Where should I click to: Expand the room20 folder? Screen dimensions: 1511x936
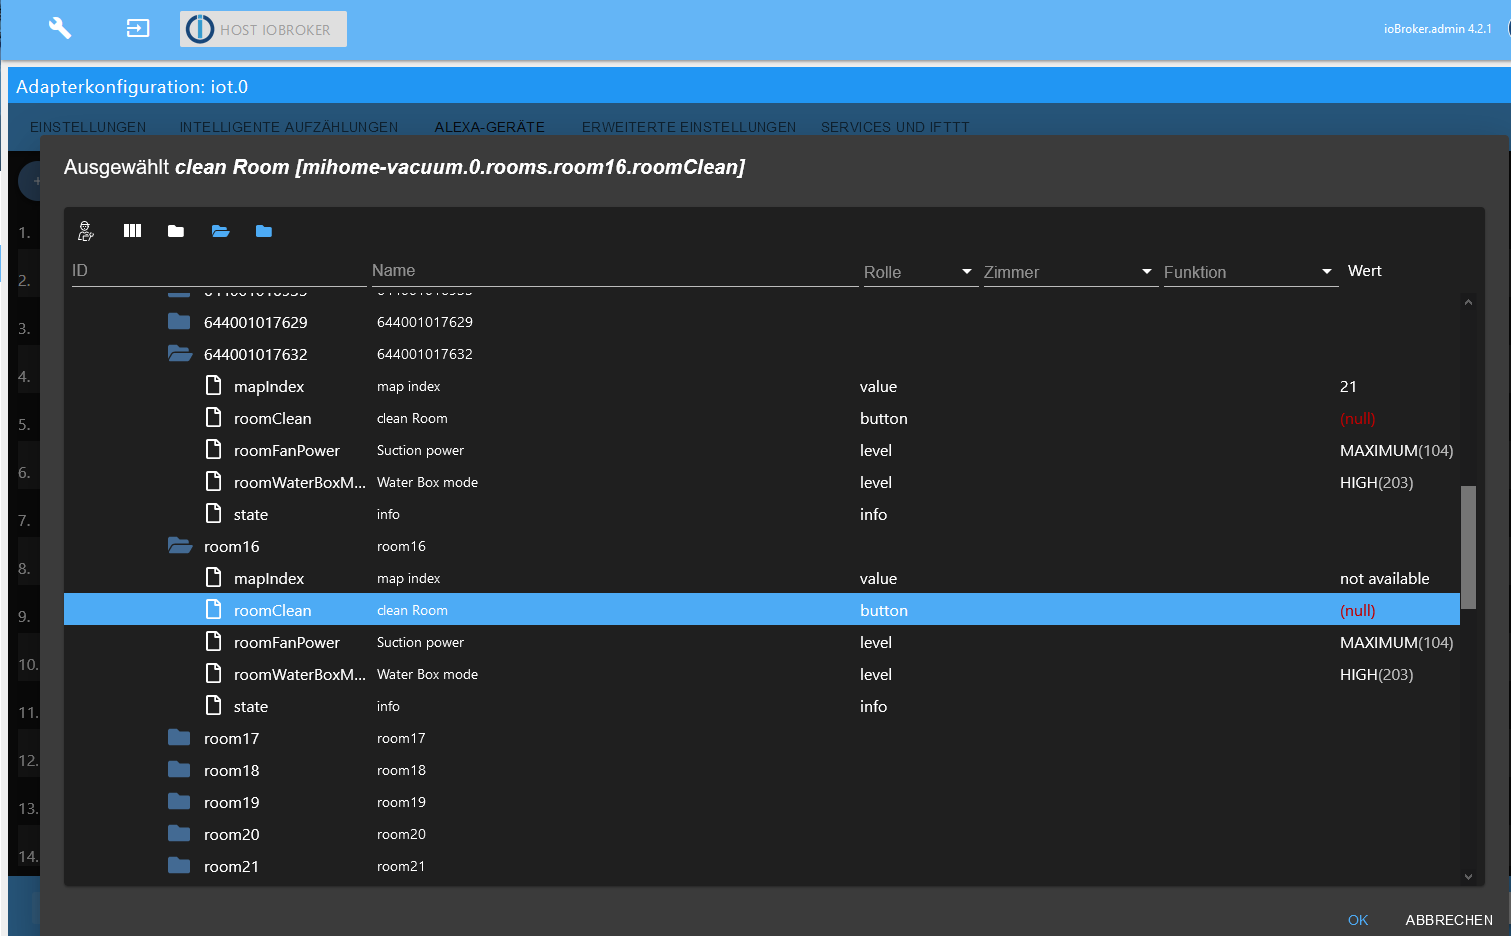179,834
